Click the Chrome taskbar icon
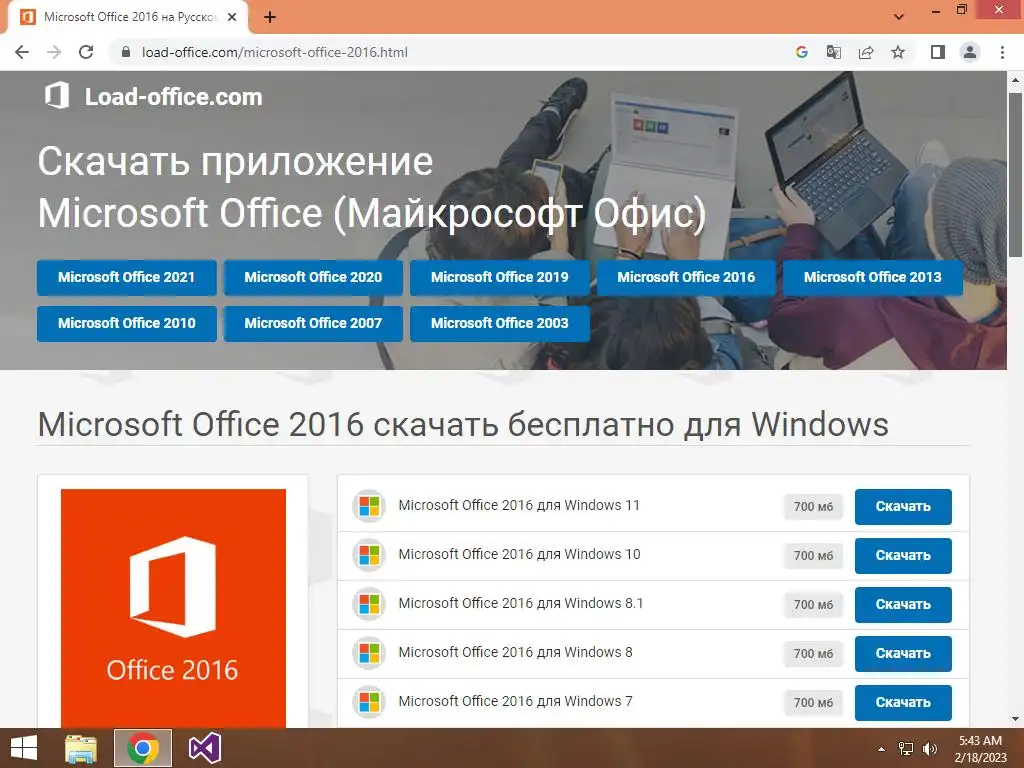 click(143, 748)
